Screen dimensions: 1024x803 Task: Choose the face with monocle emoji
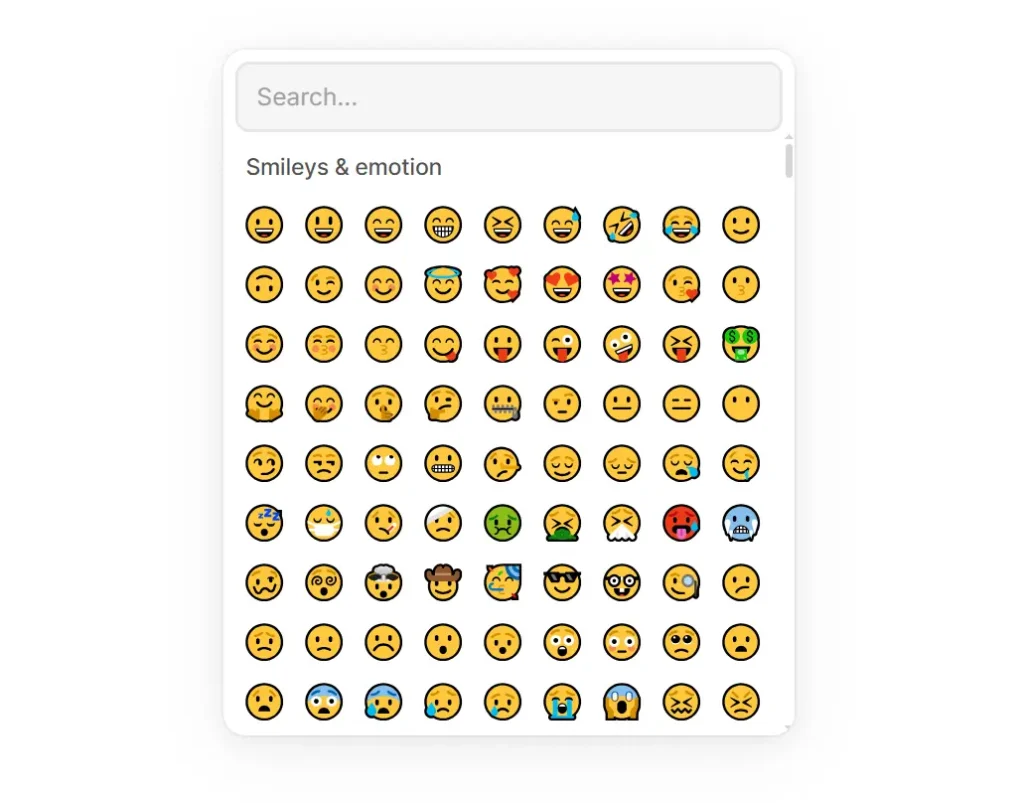pyautogui.click(x=682, y=583)
